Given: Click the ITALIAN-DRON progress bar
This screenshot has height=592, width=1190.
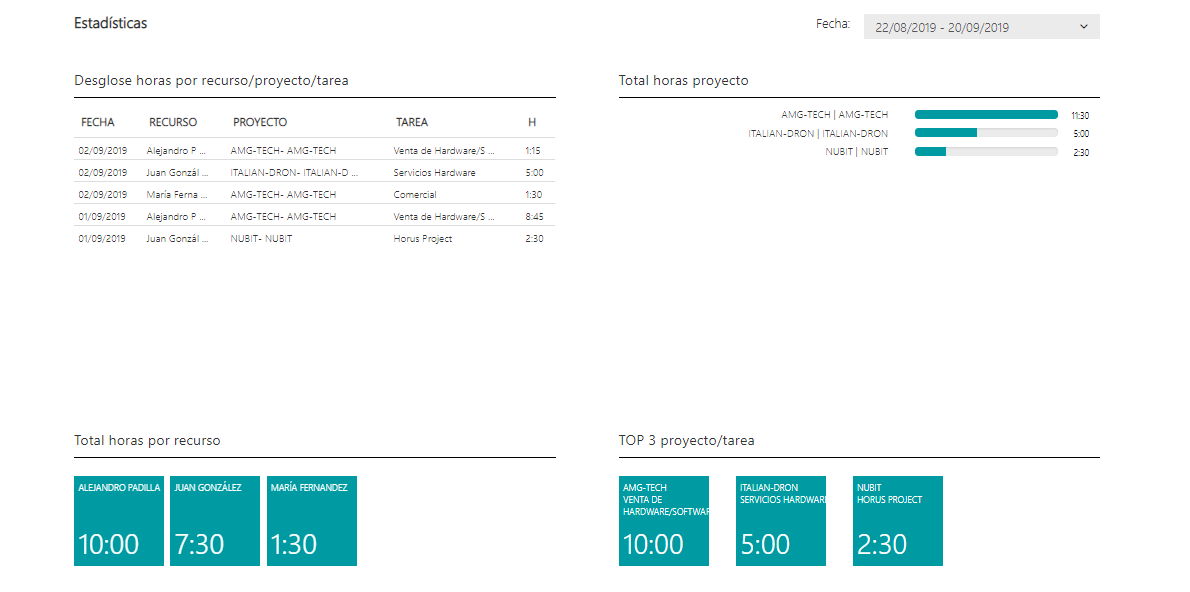Looking at the screenshot, I should click(x=986, y=133).
